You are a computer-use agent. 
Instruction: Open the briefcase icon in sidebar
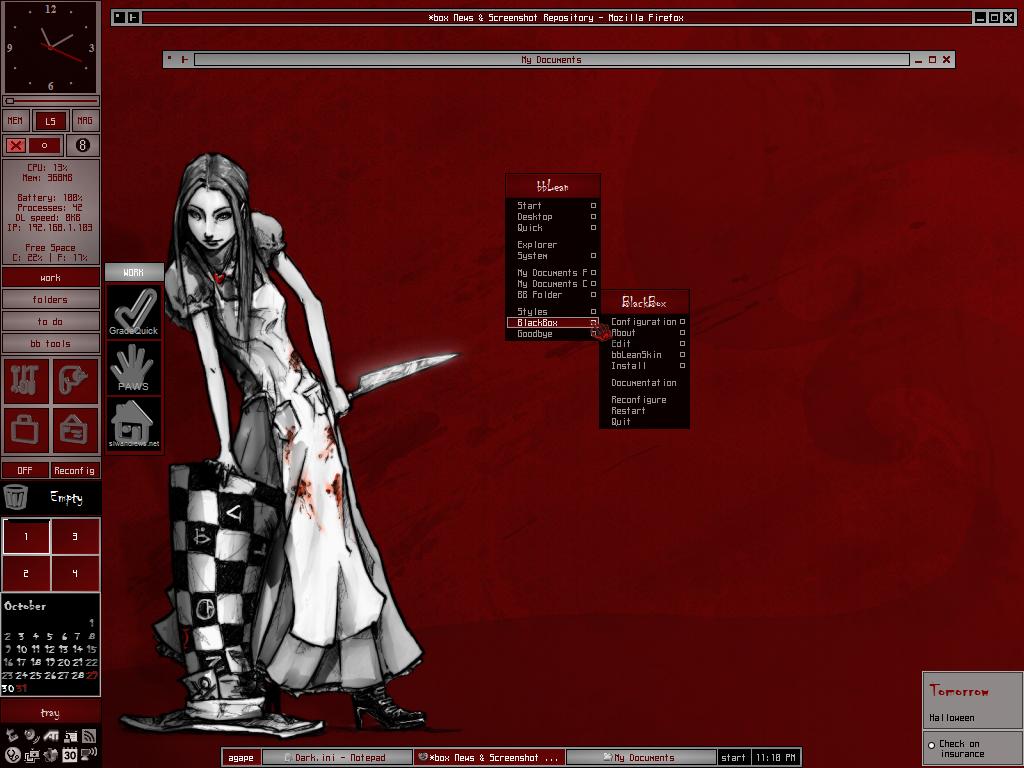coord(26,430)
